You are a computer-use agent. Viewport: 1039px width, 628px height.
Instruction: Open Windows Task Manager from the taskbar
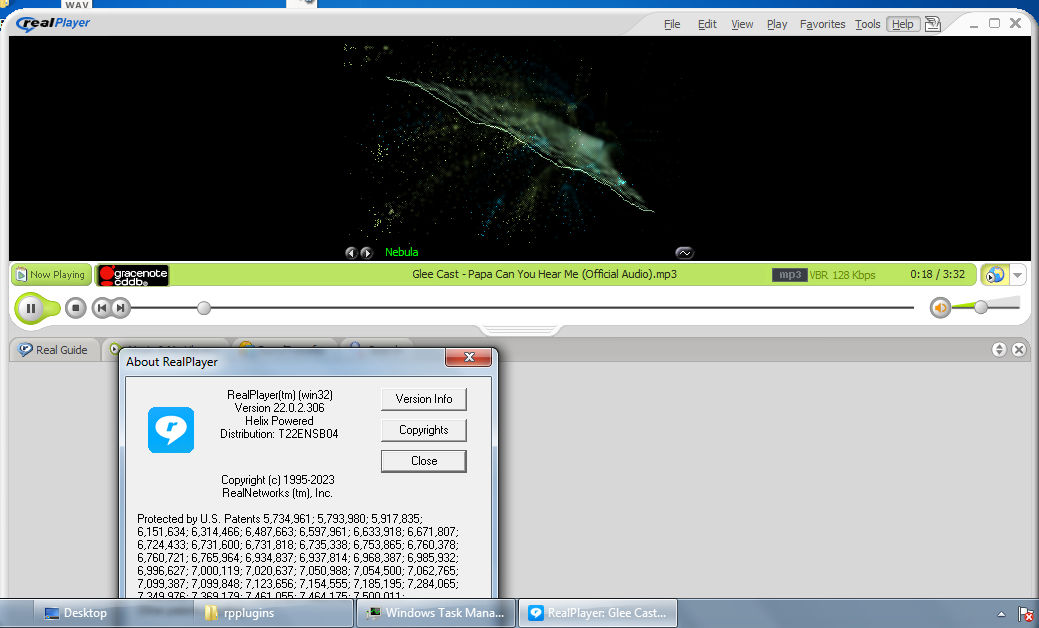(435, 612)
